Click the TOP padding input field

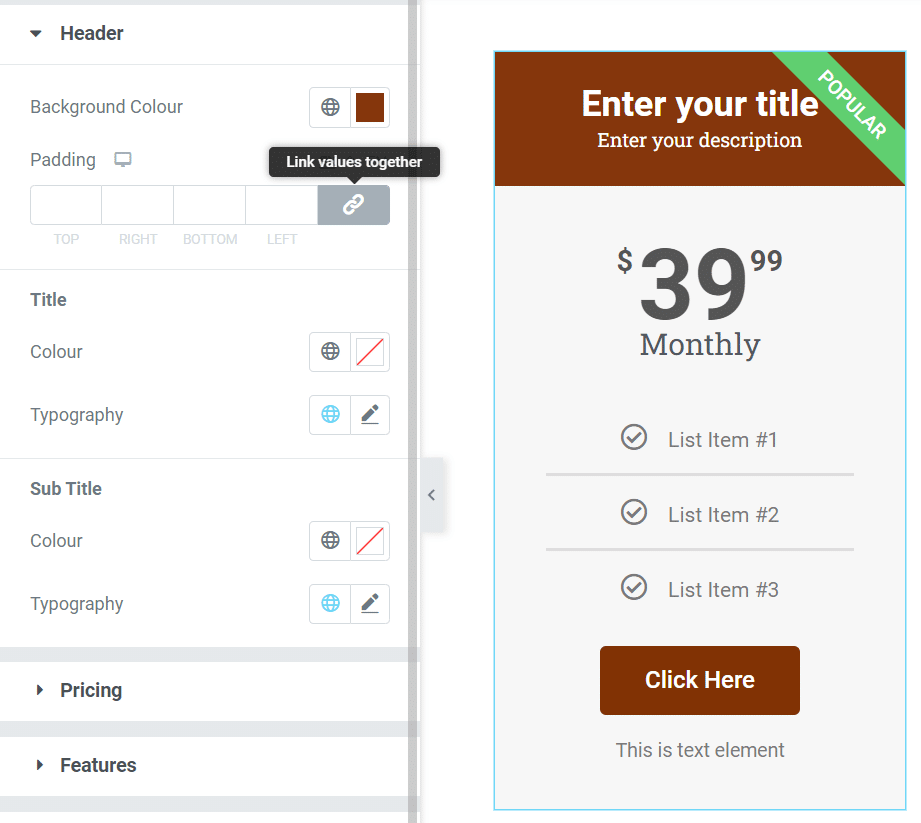pos(65,205)
